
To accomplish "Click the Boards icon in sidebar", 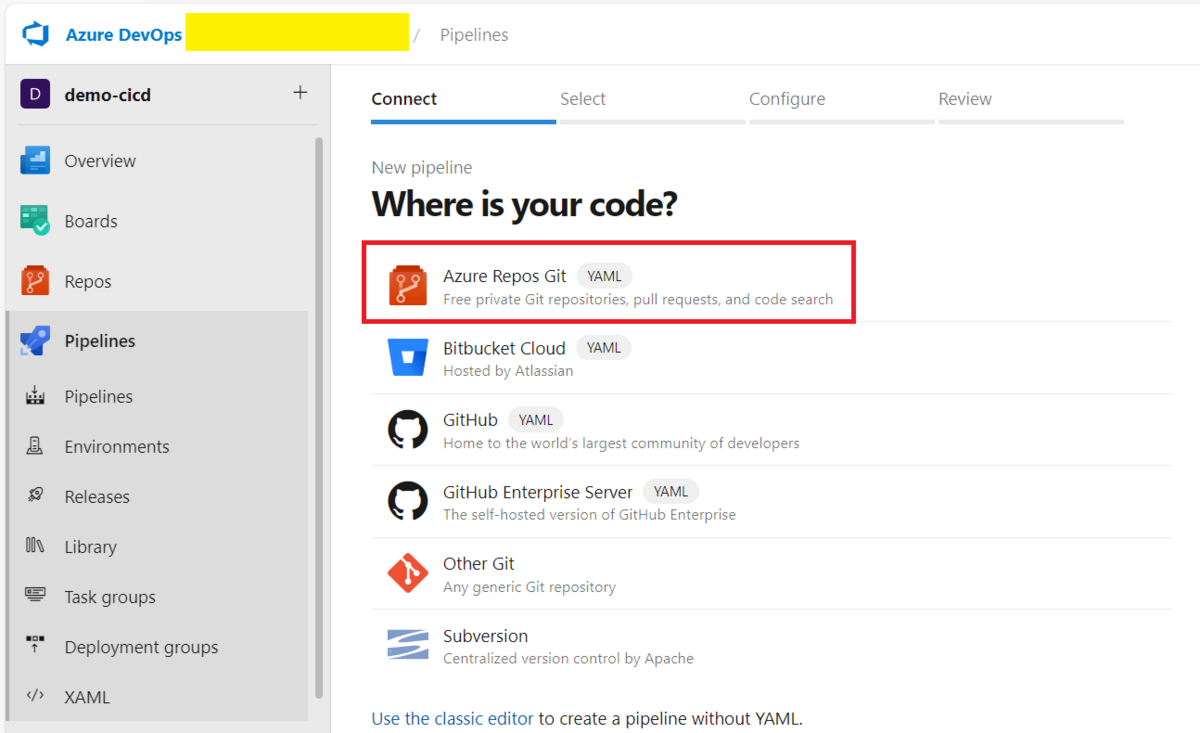I will click(35, 221).
